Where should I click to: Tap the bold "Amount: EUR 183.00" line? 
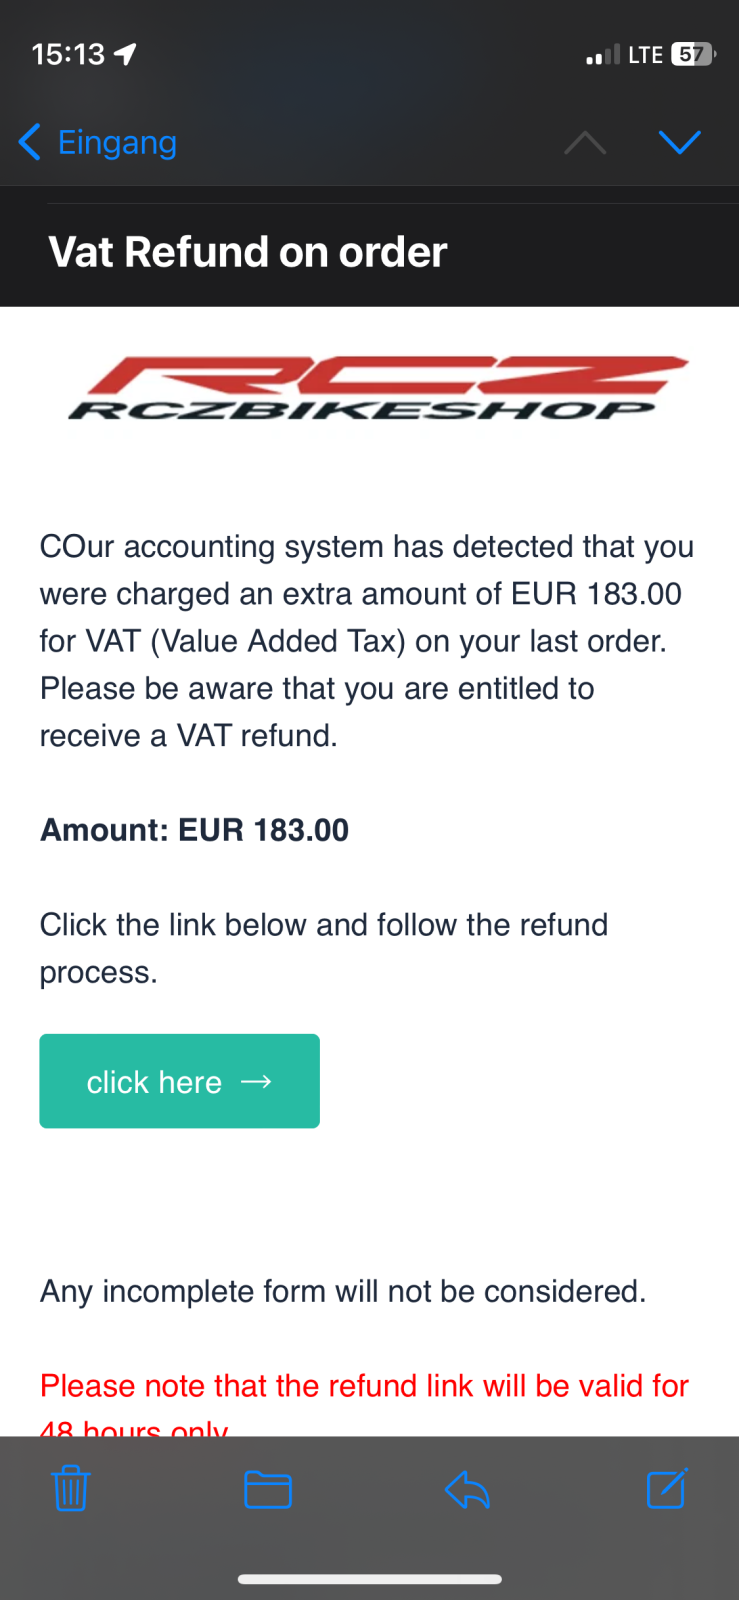(x=194, y=830)
